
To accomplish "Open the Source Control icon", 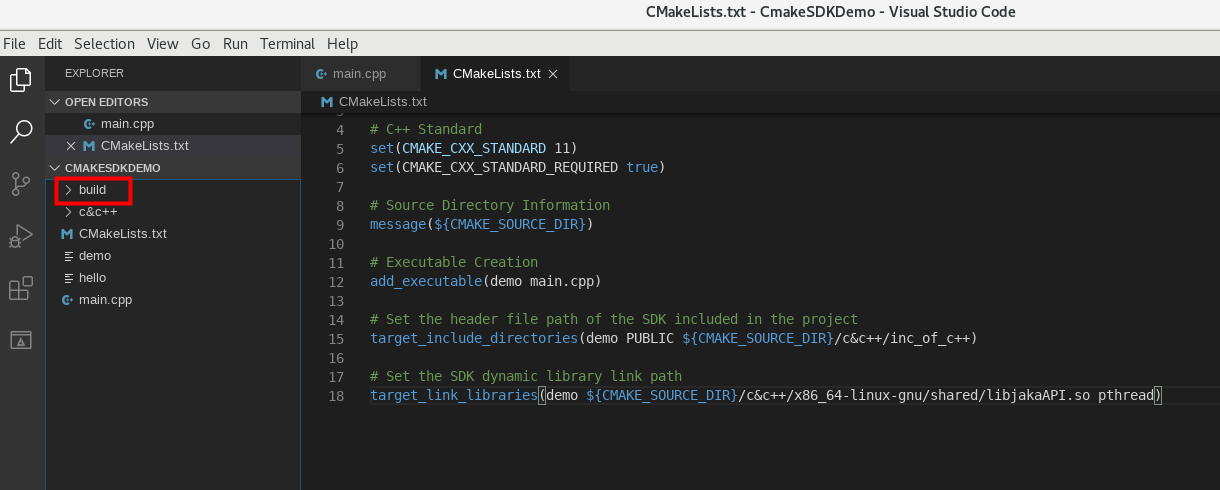I will [21, 184].
